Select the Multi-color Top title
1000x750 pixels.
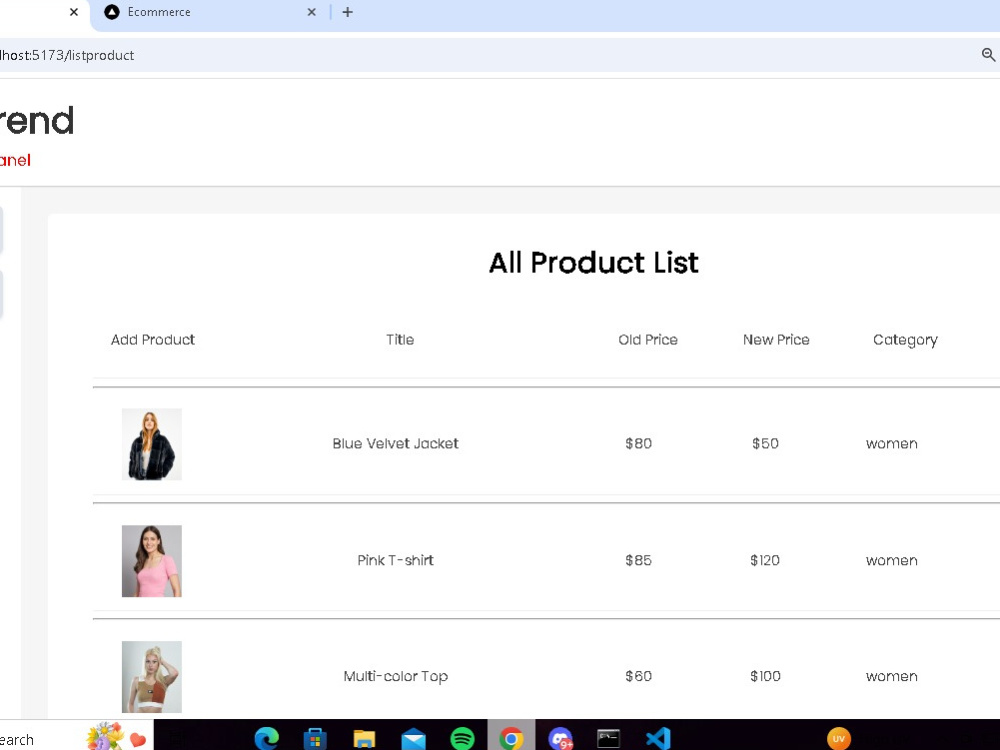(x=395, y=676)
